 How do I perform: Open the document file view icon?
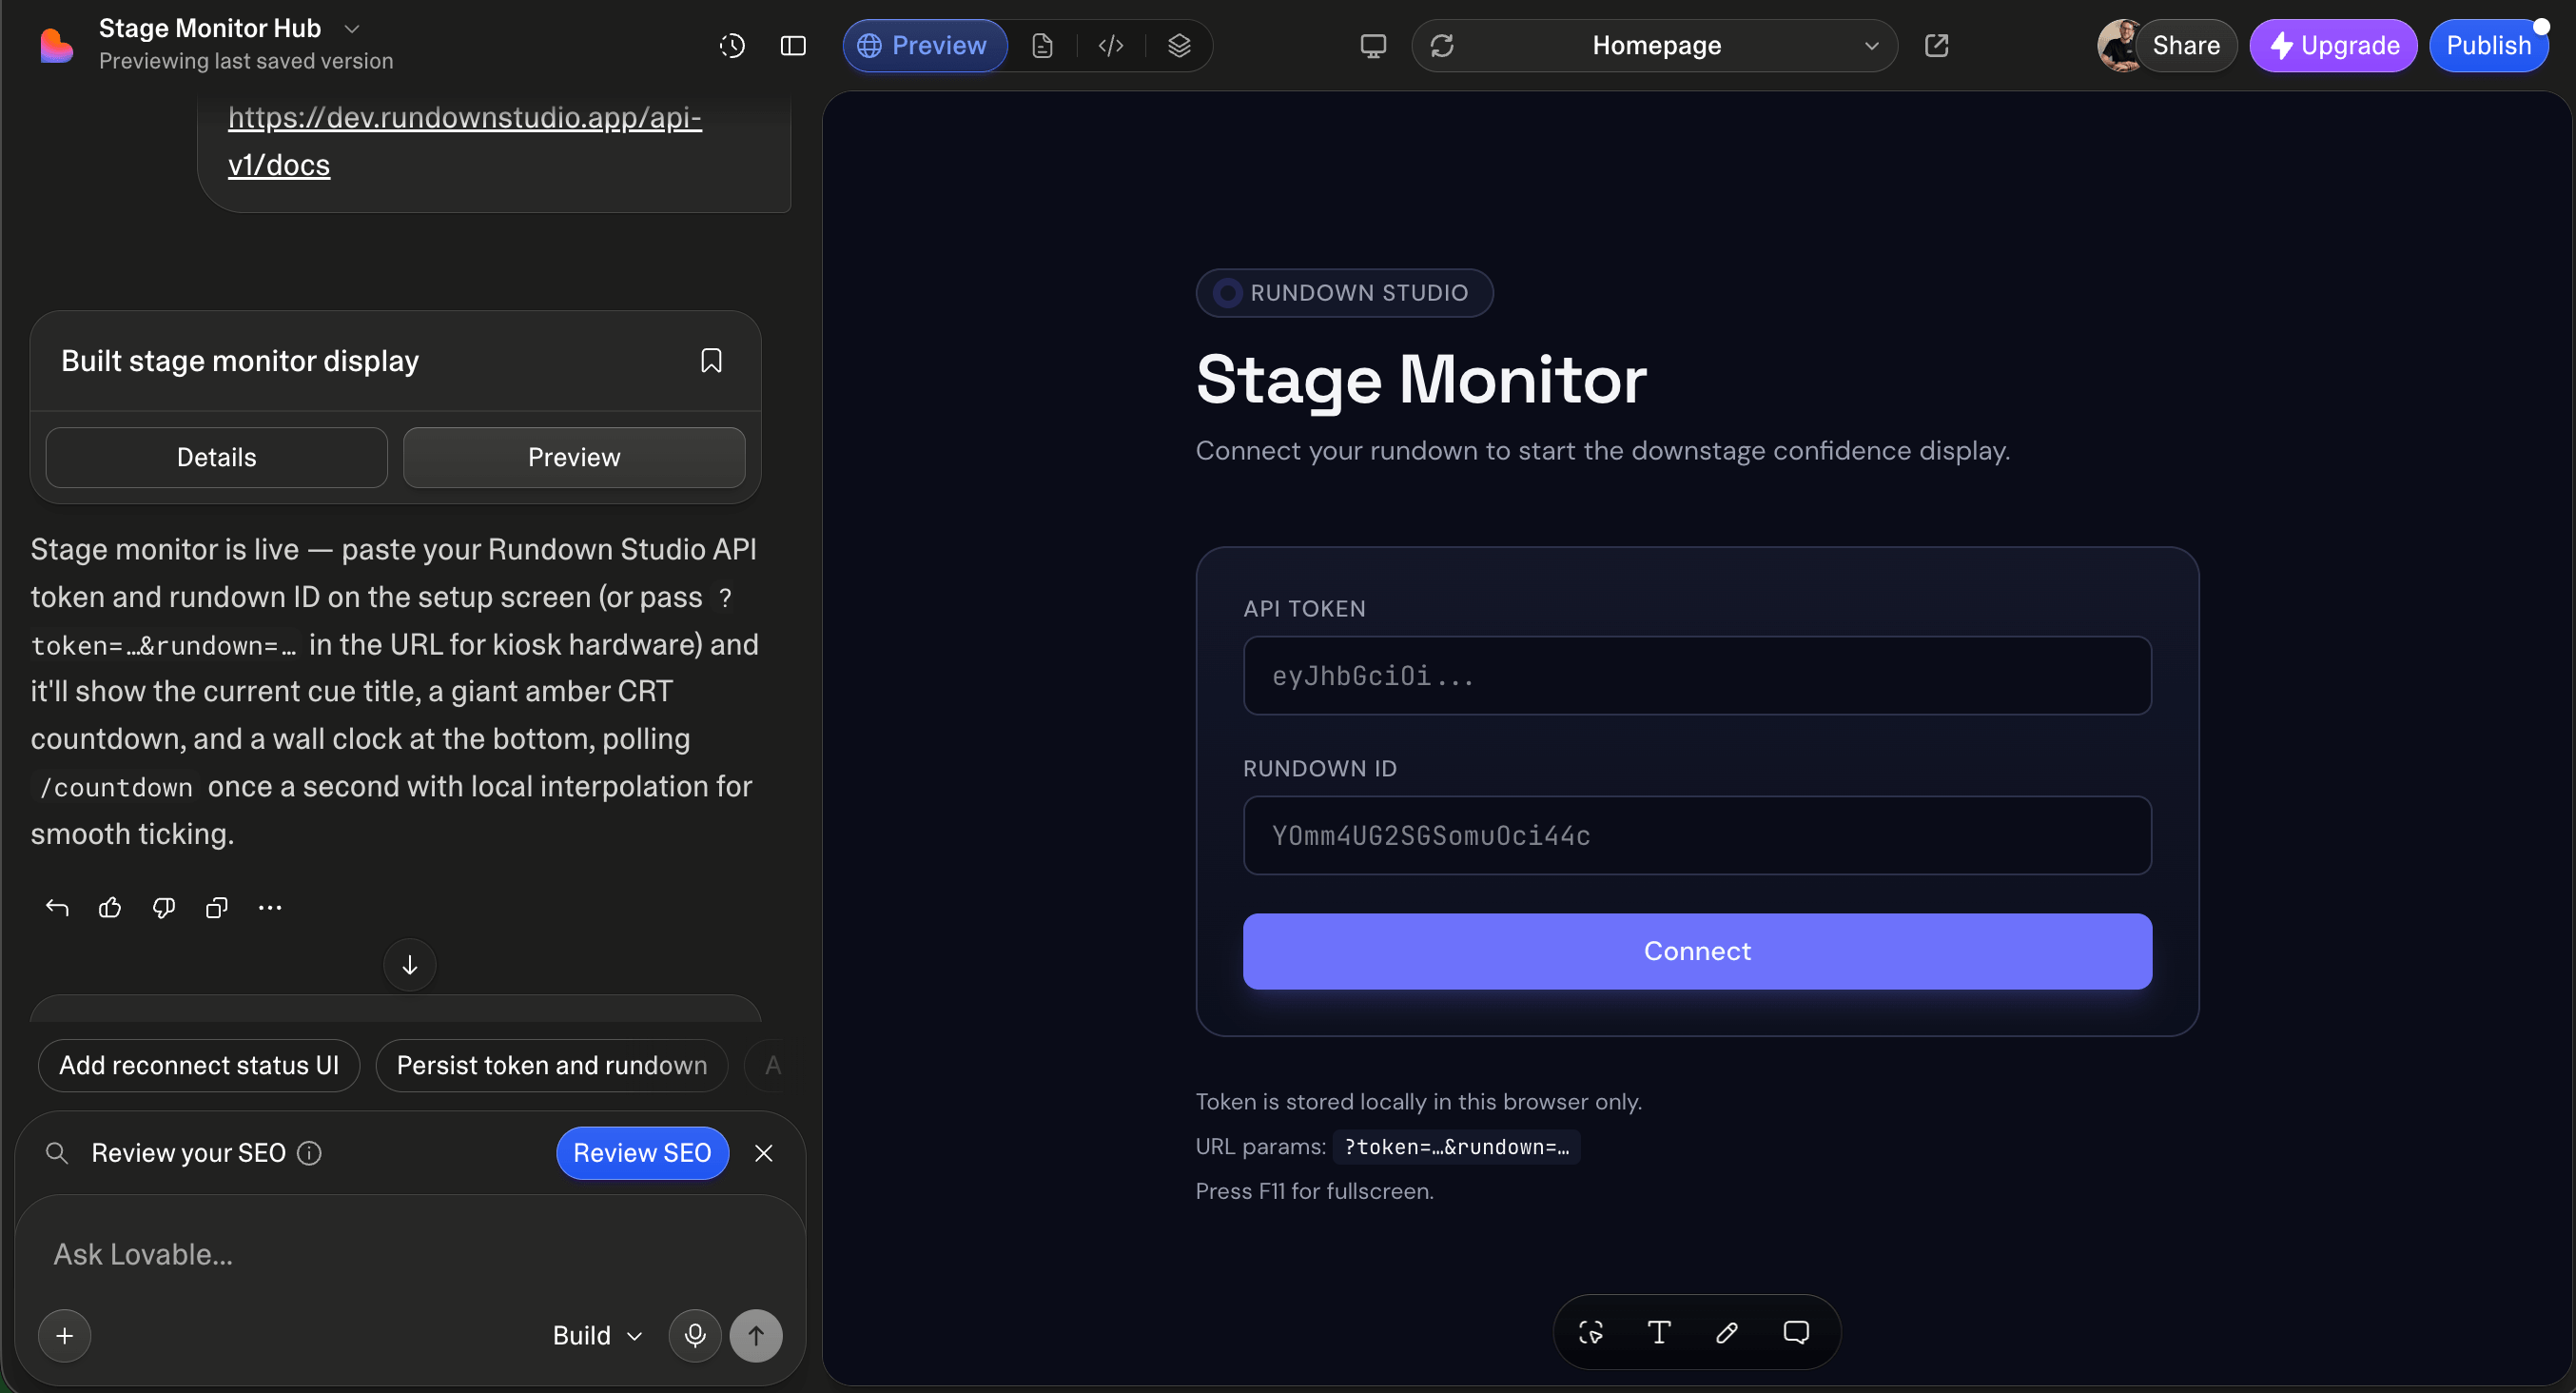[1042, 45]
